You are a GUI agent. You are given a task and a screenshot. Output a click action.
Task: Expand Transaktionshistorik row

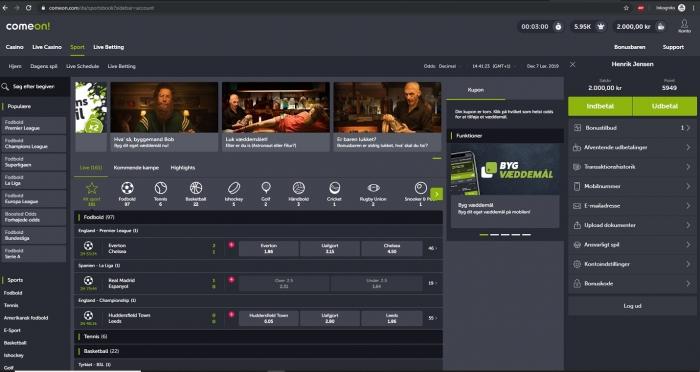pyautogui.click(x=632, y=167)
